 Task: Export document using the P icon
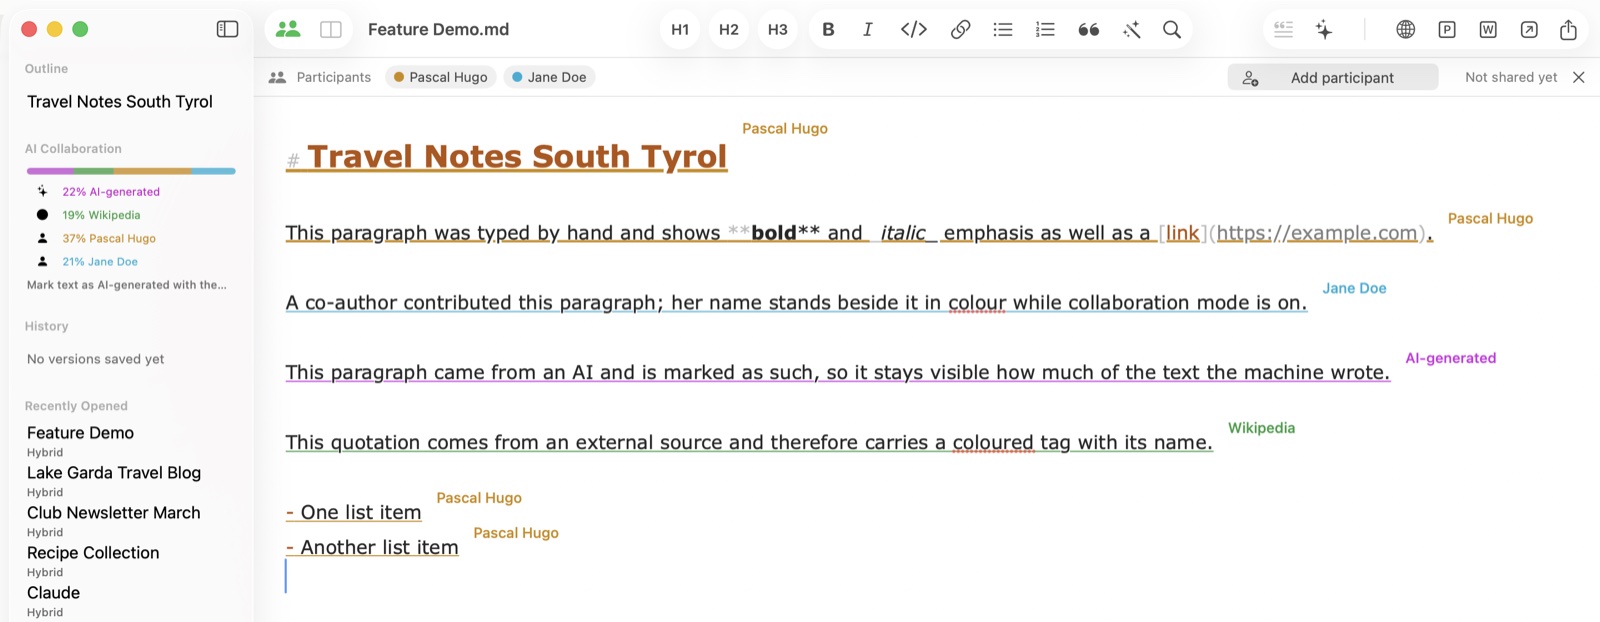pos(1447,30)
